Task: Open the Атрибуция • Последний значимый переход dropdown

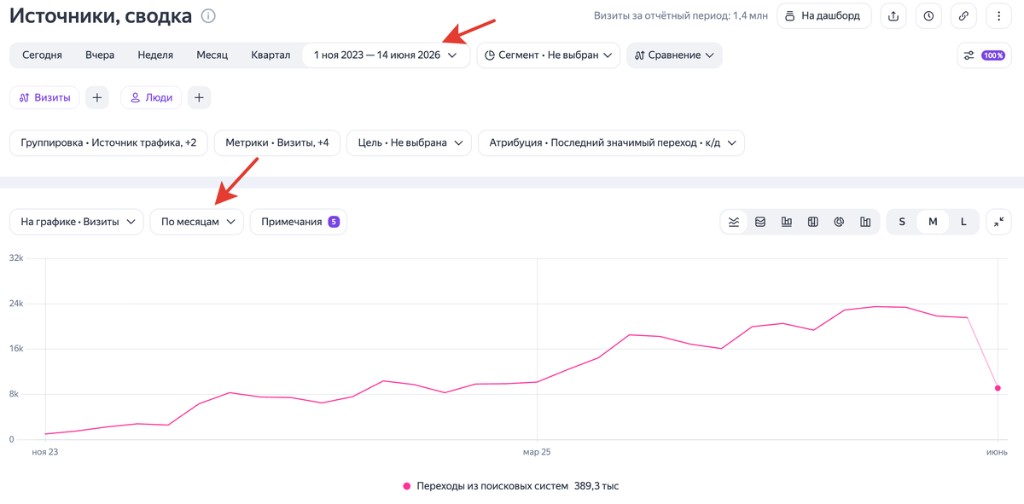Action: coord(611,142)
